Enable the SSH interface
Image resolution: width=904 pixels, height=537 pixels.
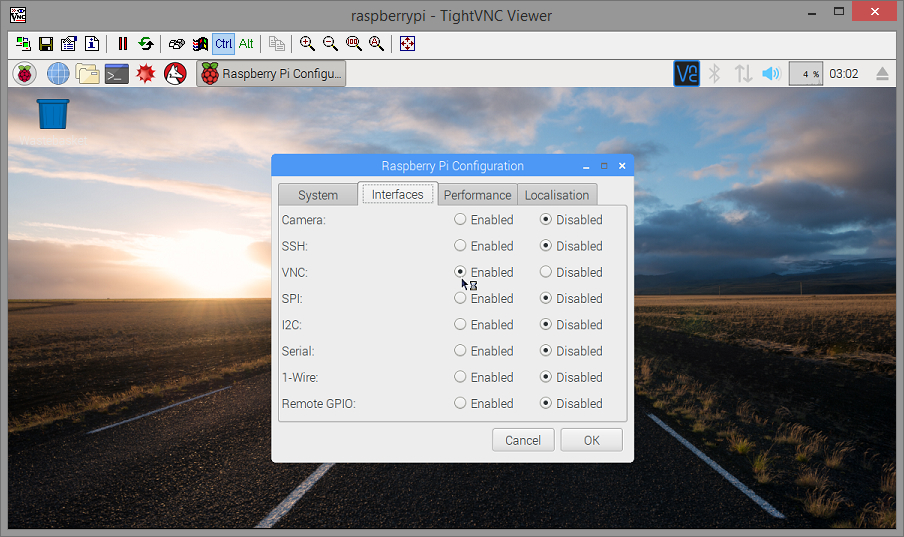(484, 246)
